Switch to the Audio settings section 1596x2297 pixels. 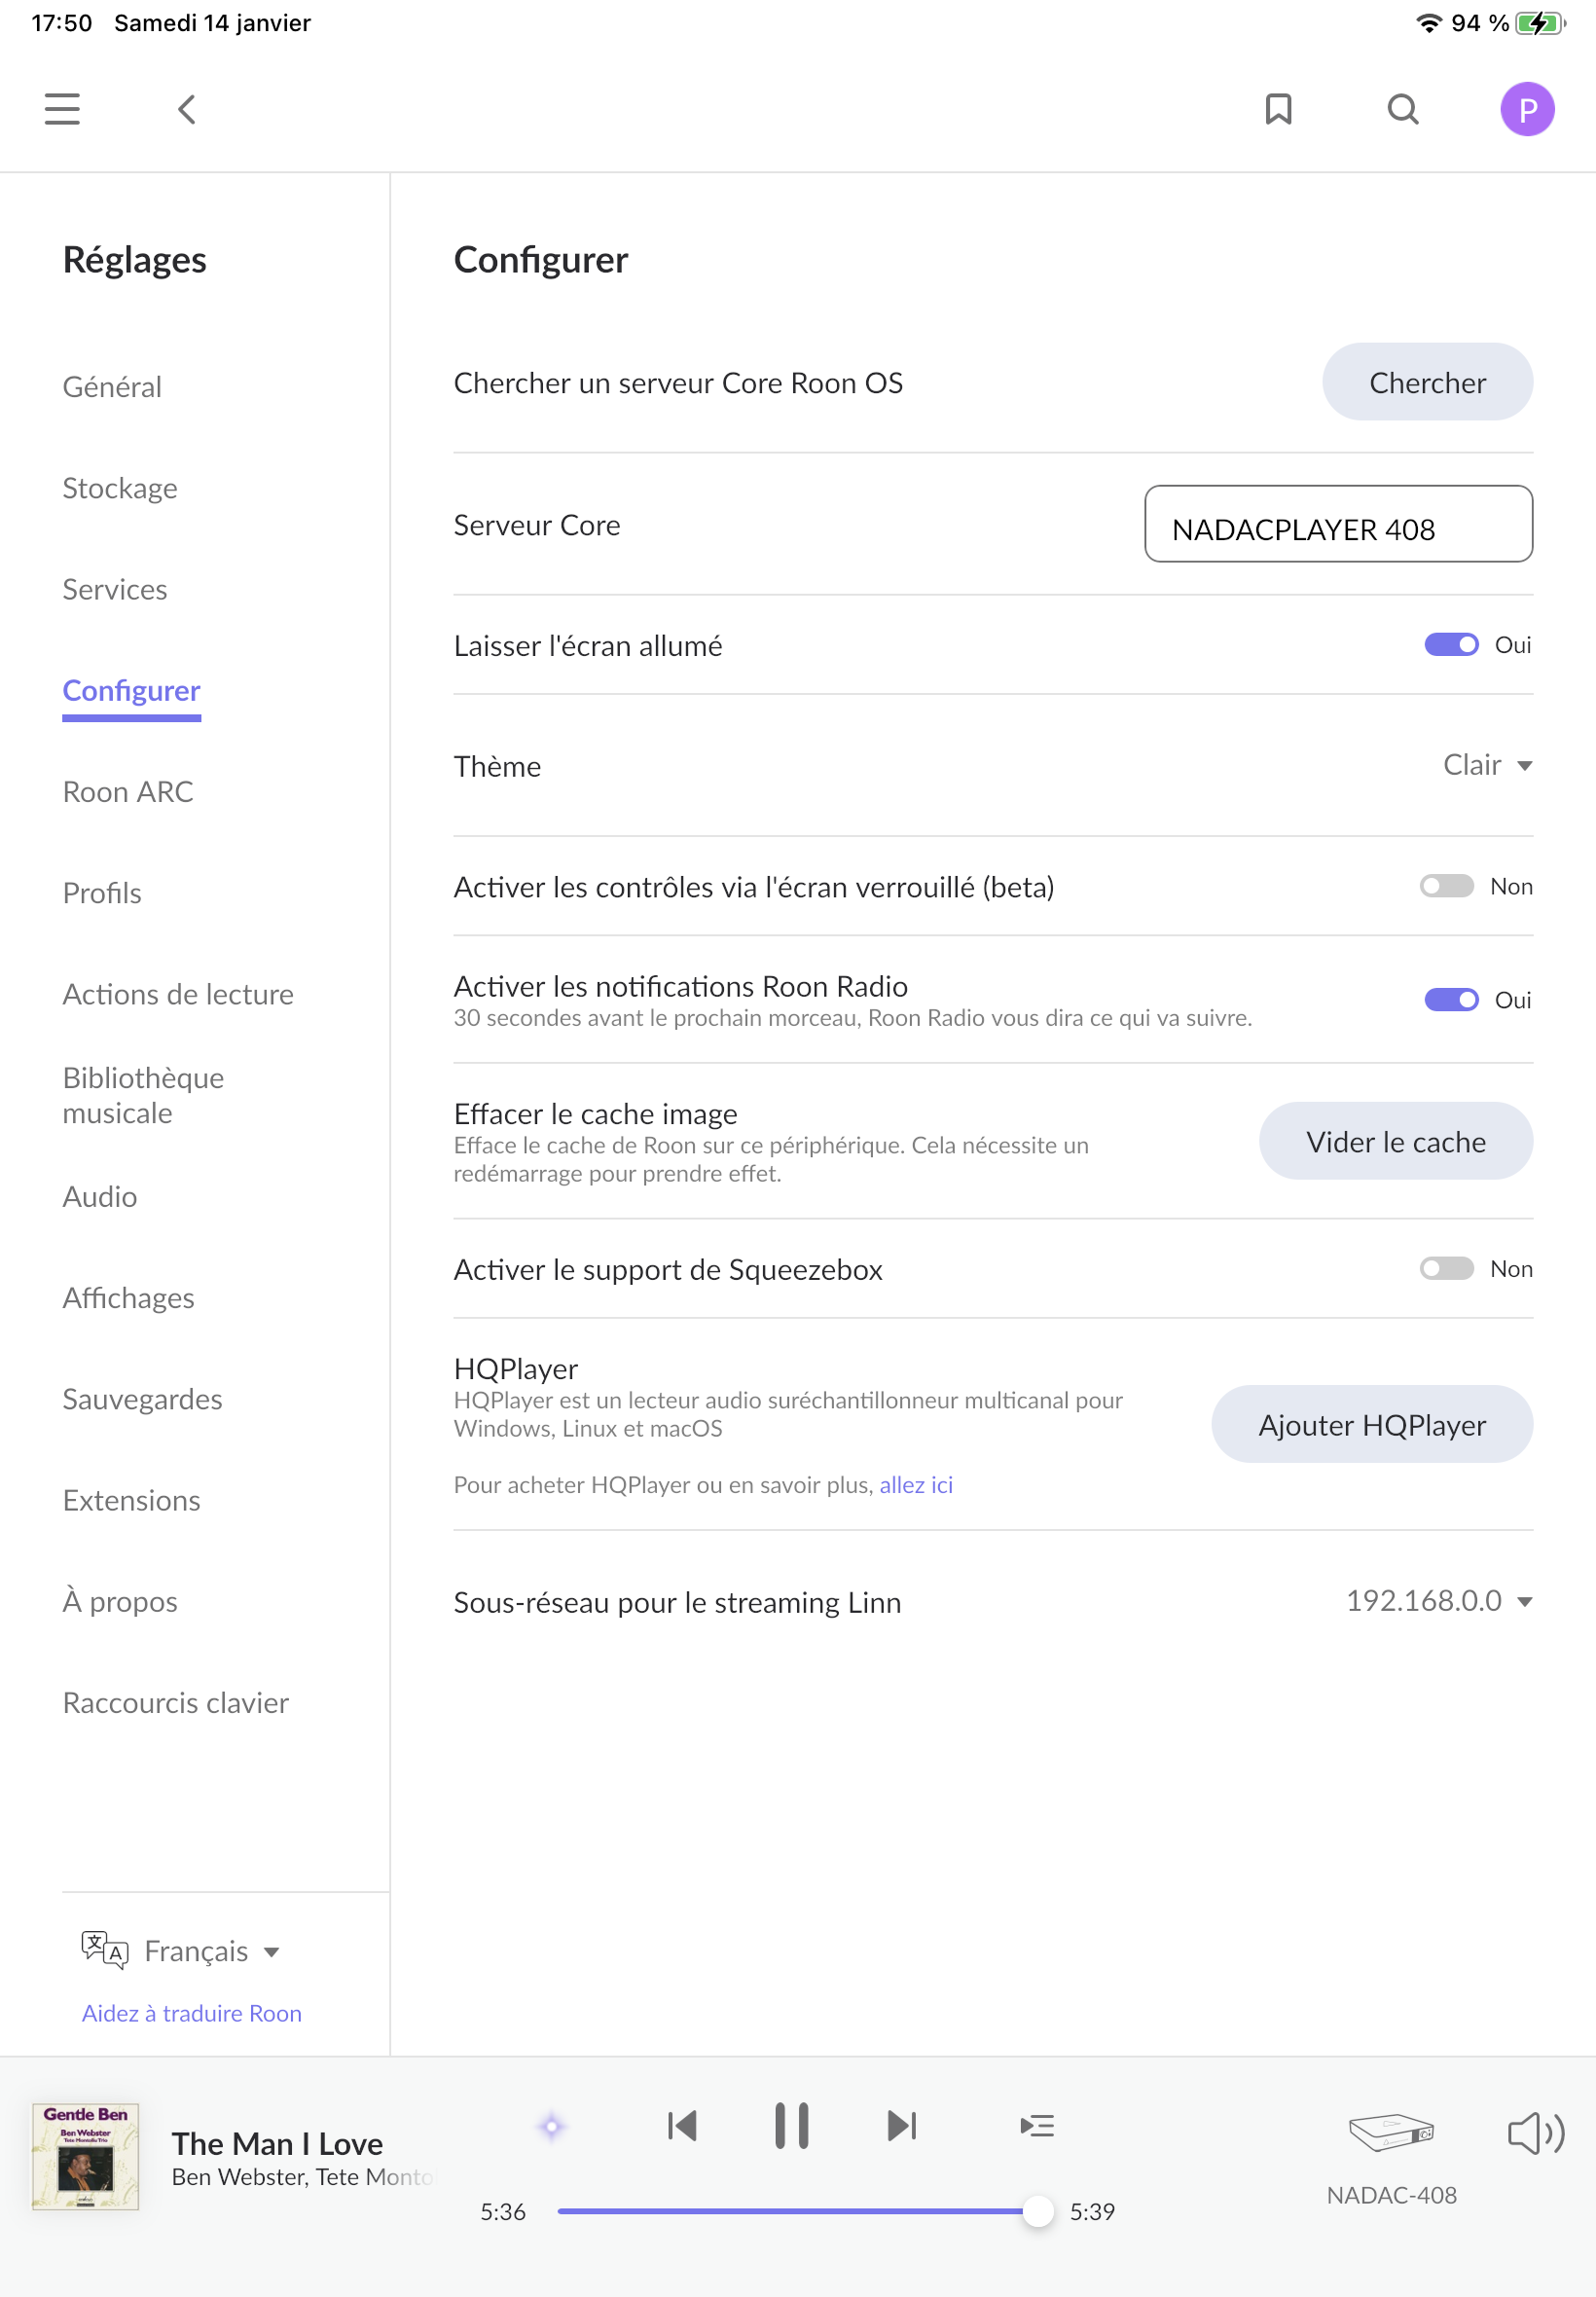[100, 1196]
